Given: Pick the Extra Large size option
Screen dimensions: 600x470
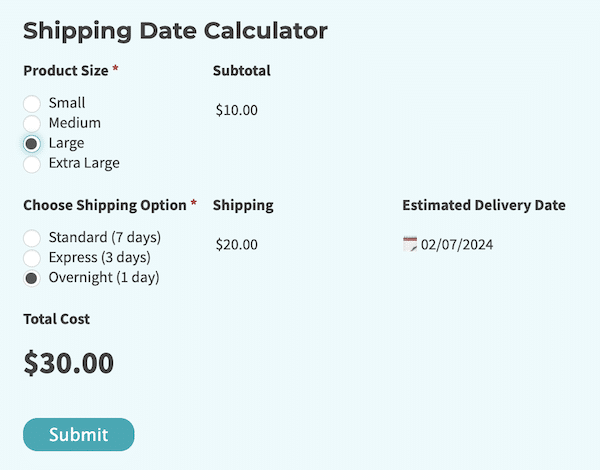Looking at the screenshot, I should click(32, 163).
